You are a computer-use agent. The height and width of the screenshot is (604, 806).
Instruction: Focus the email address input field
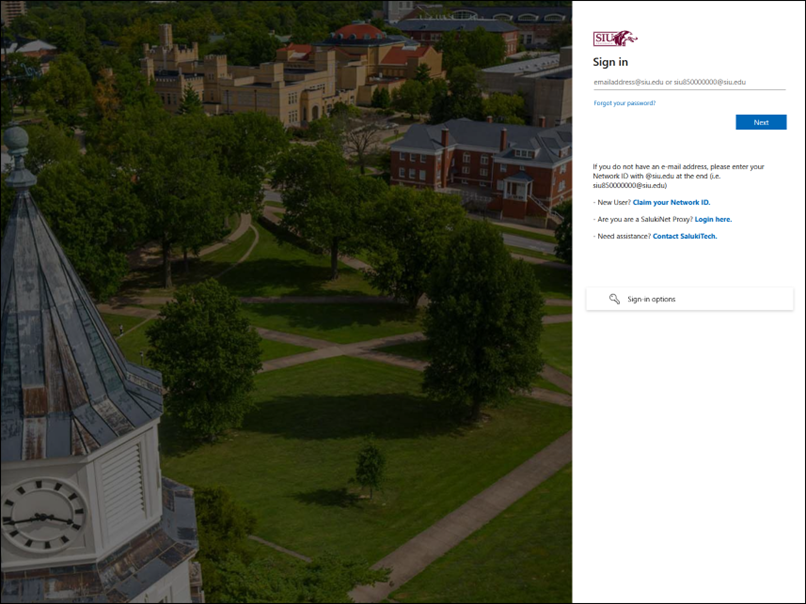click(688, 82)
